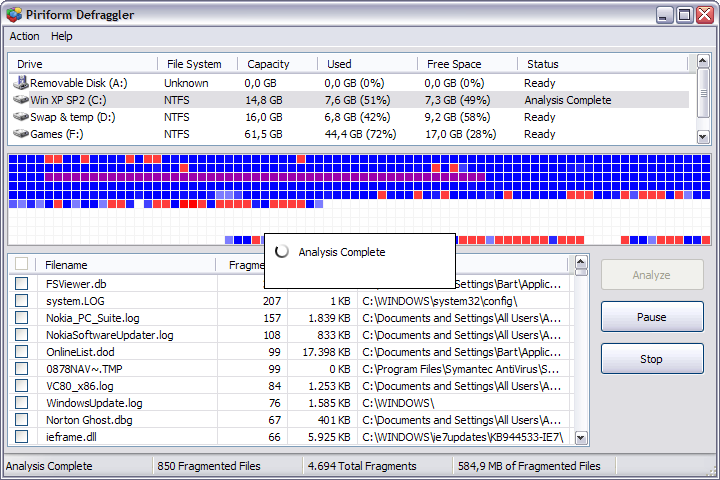
Task: Select the Removable Disk (A:) drive row
Action: pyautogui.click(x=349, y=83)
